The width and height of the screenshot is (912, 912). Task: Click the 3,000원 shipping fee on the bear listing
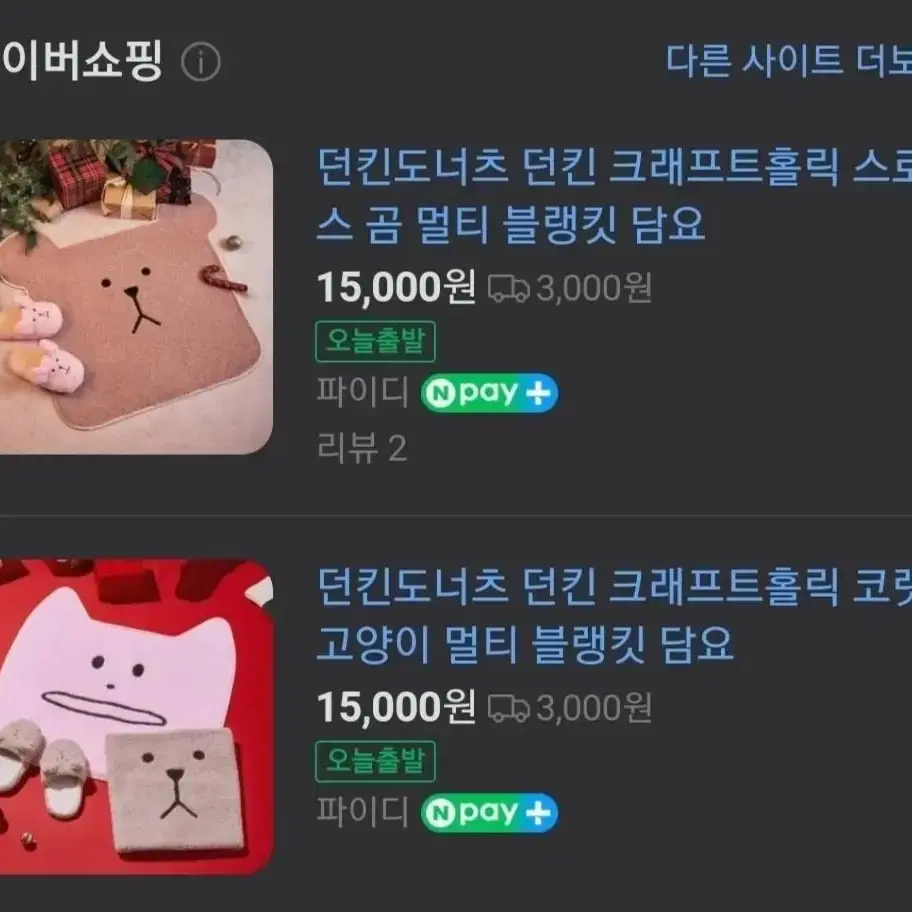click(x=593, y=288)
